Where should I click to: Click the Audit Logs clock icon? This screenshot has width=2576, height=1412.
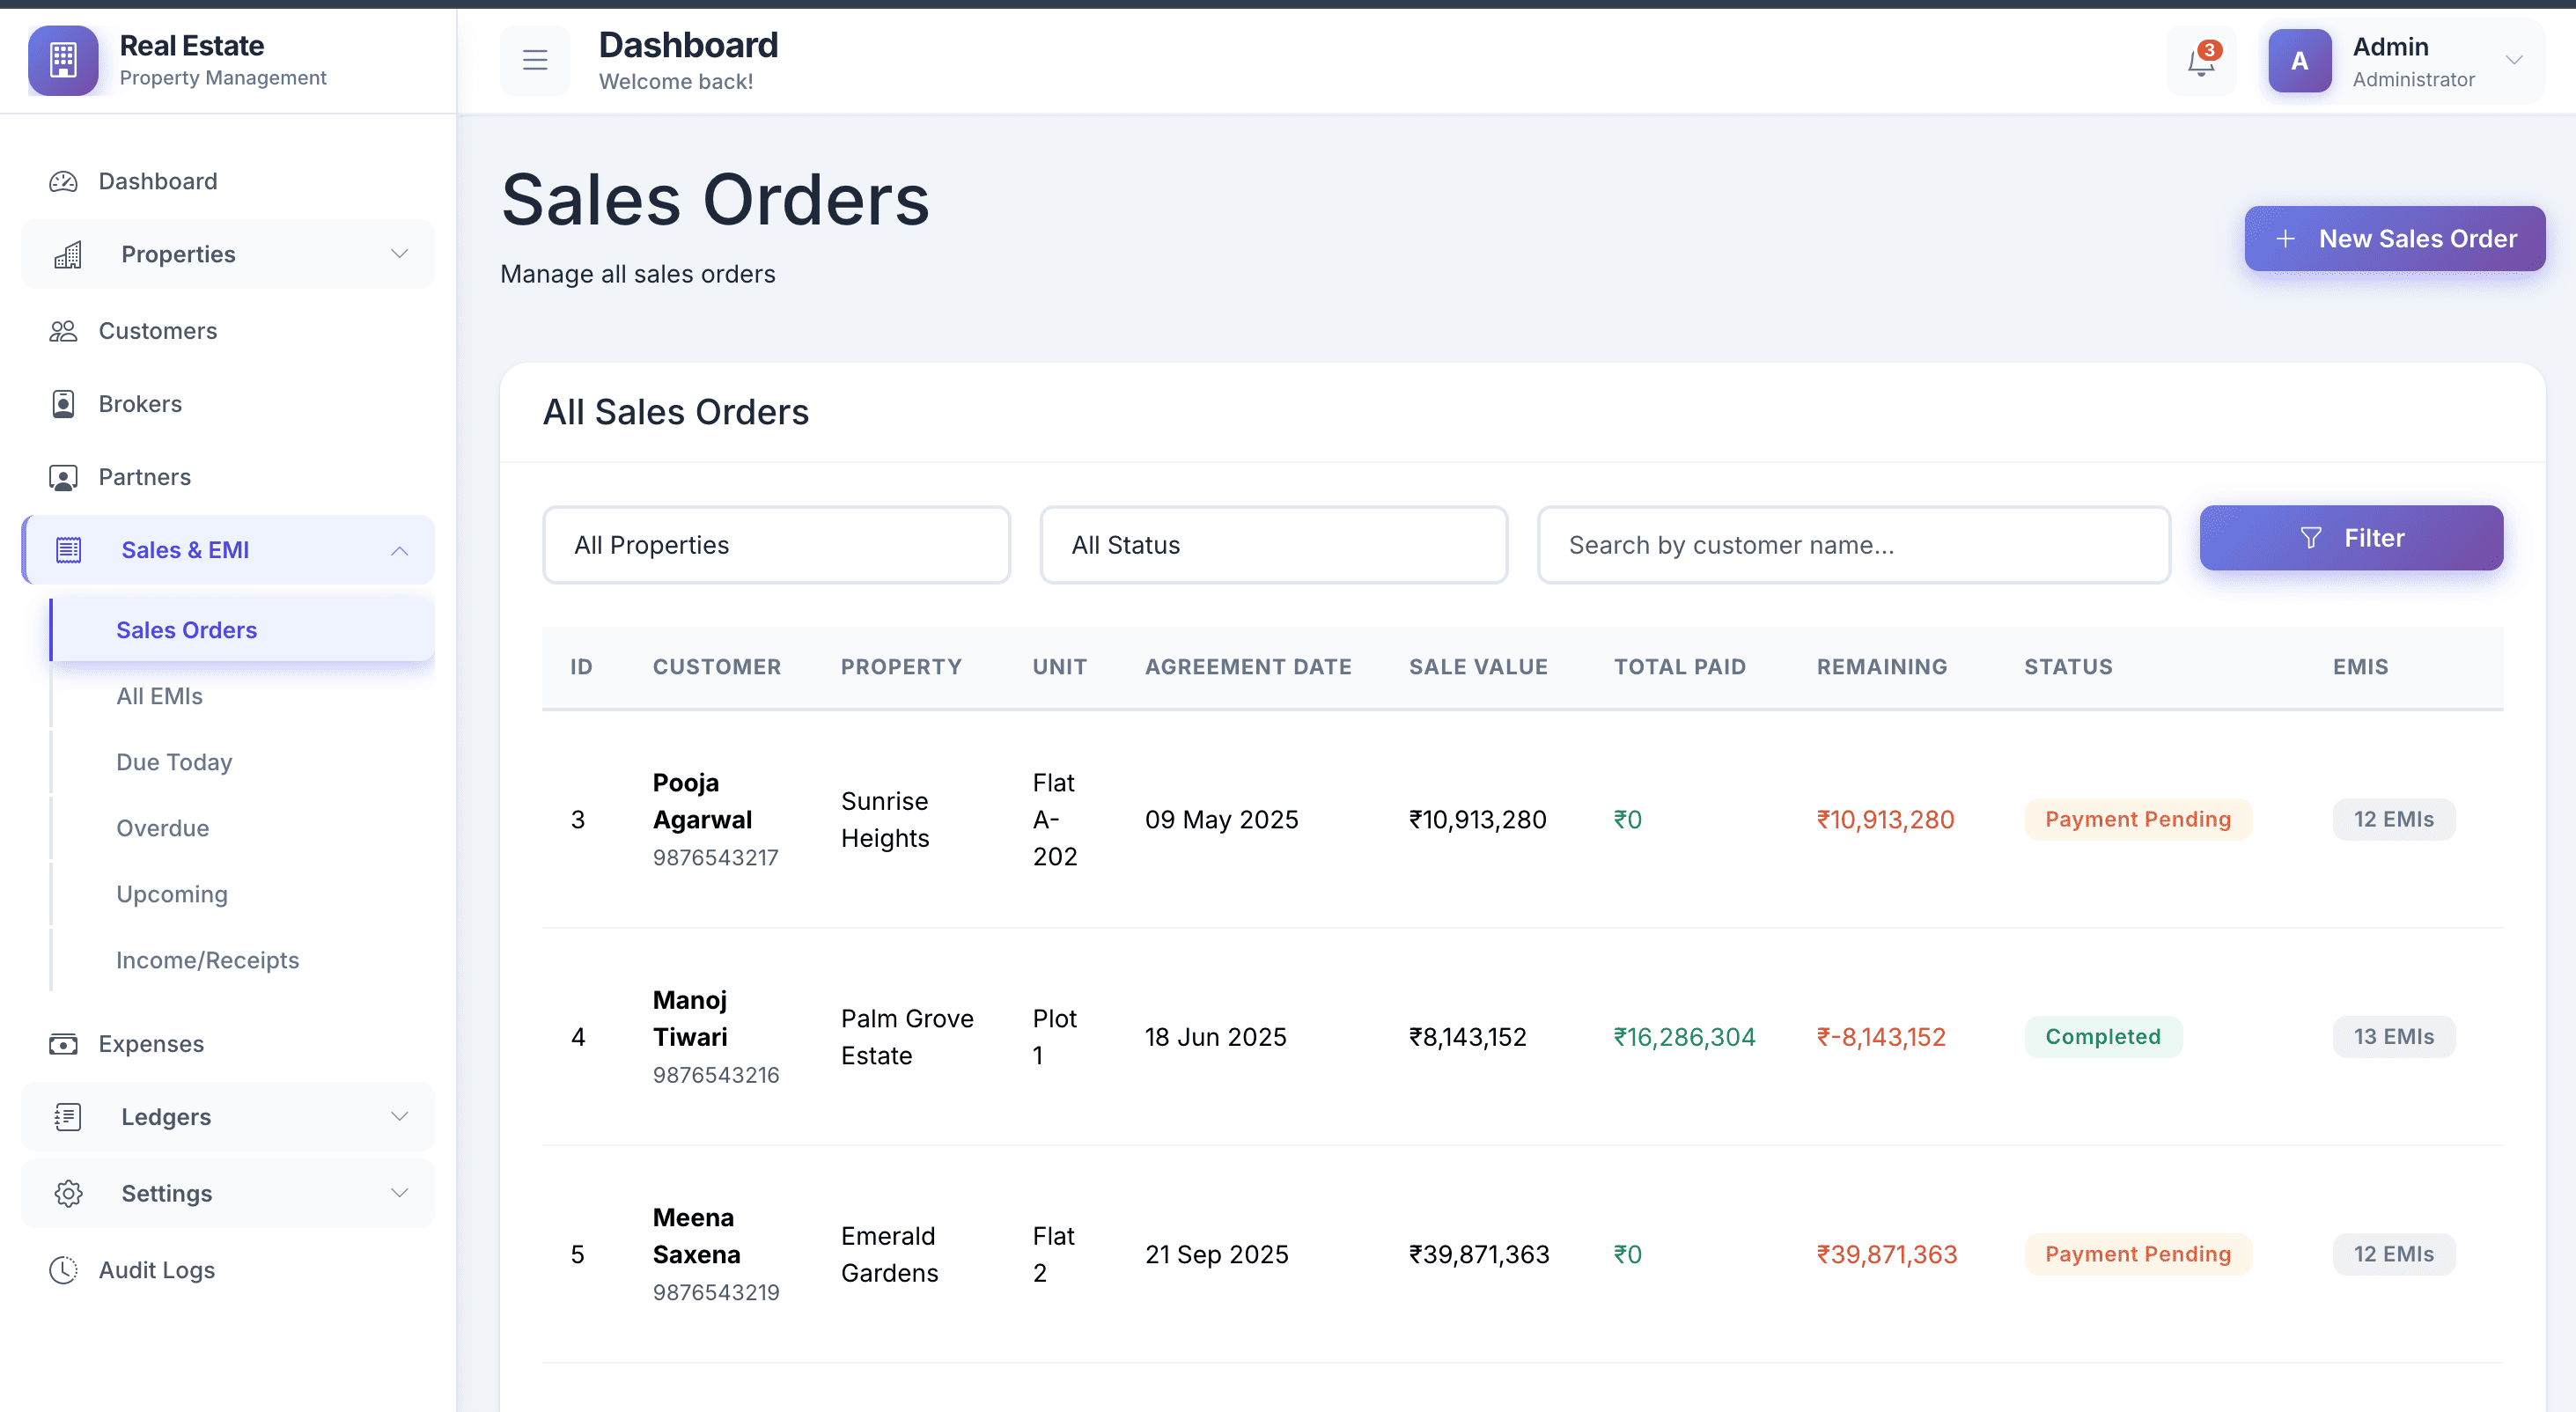(x=63, y=1270)
